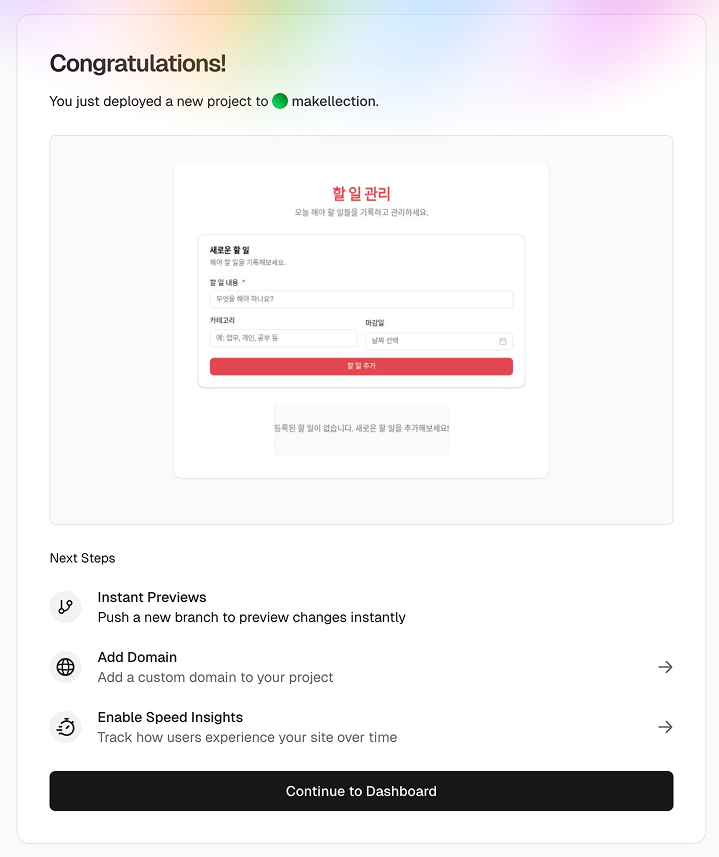This screenshot has height=857, width=719.
Task: Open Enable Speed Insights step
Action: tap(170, 717)
